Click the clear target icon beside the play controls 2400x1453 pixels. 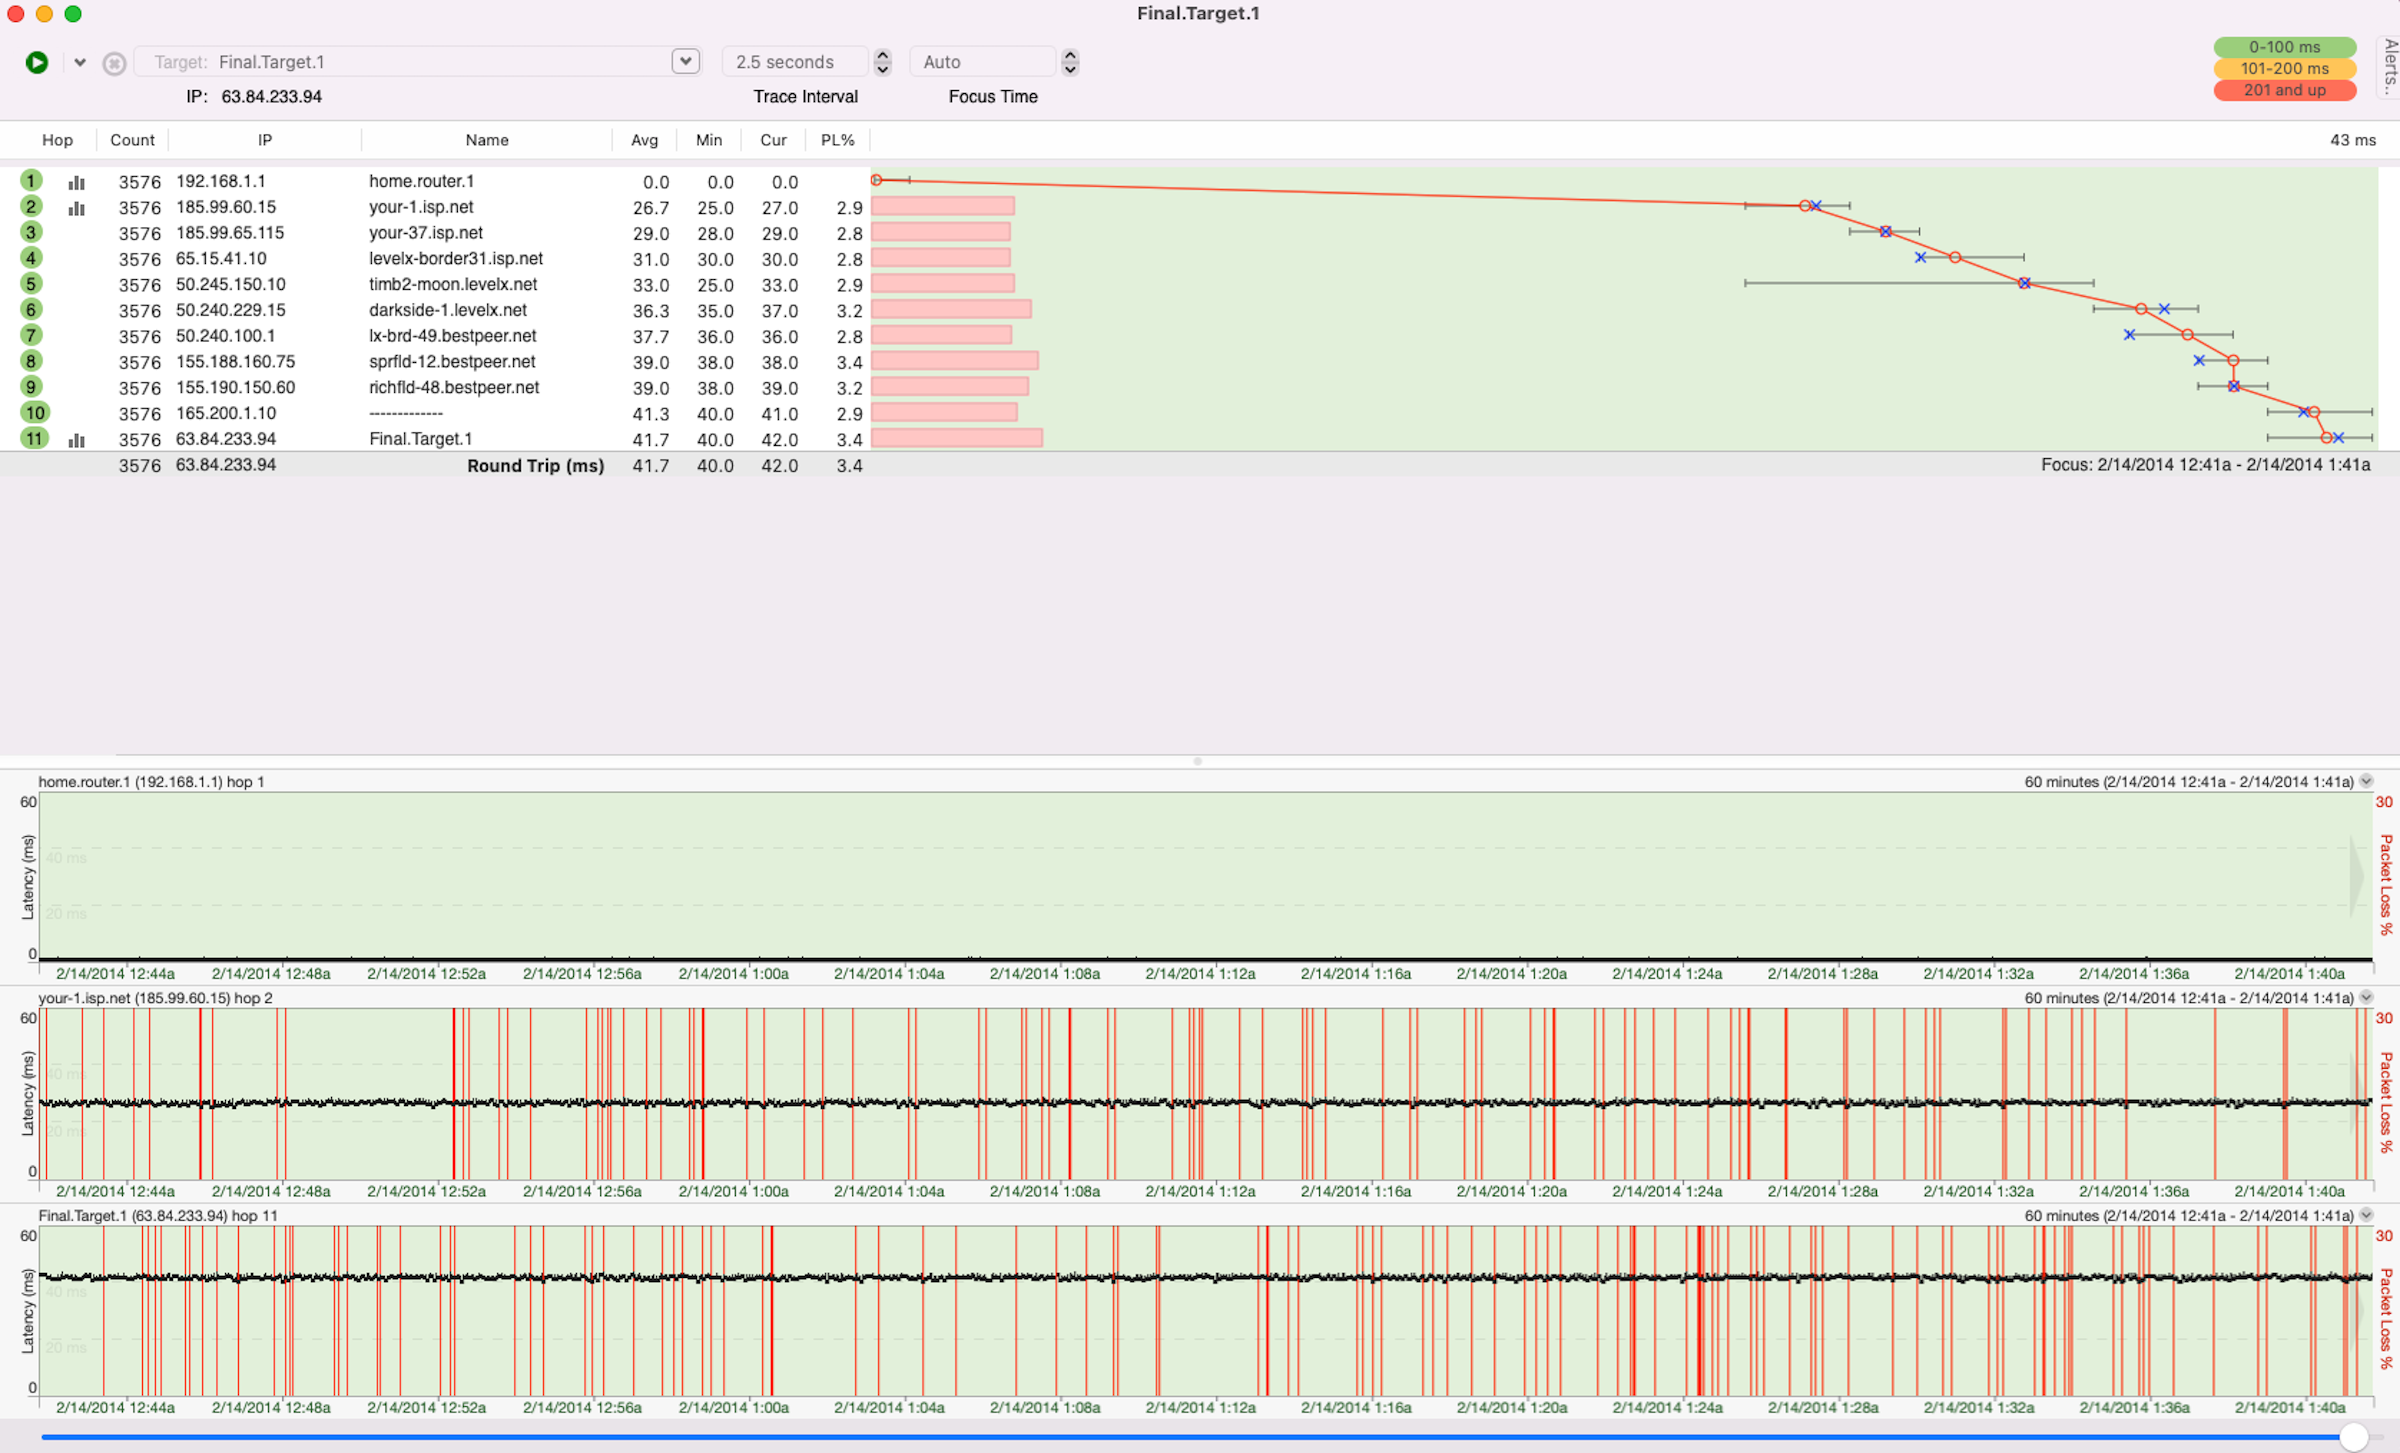[x=114, y=62]
